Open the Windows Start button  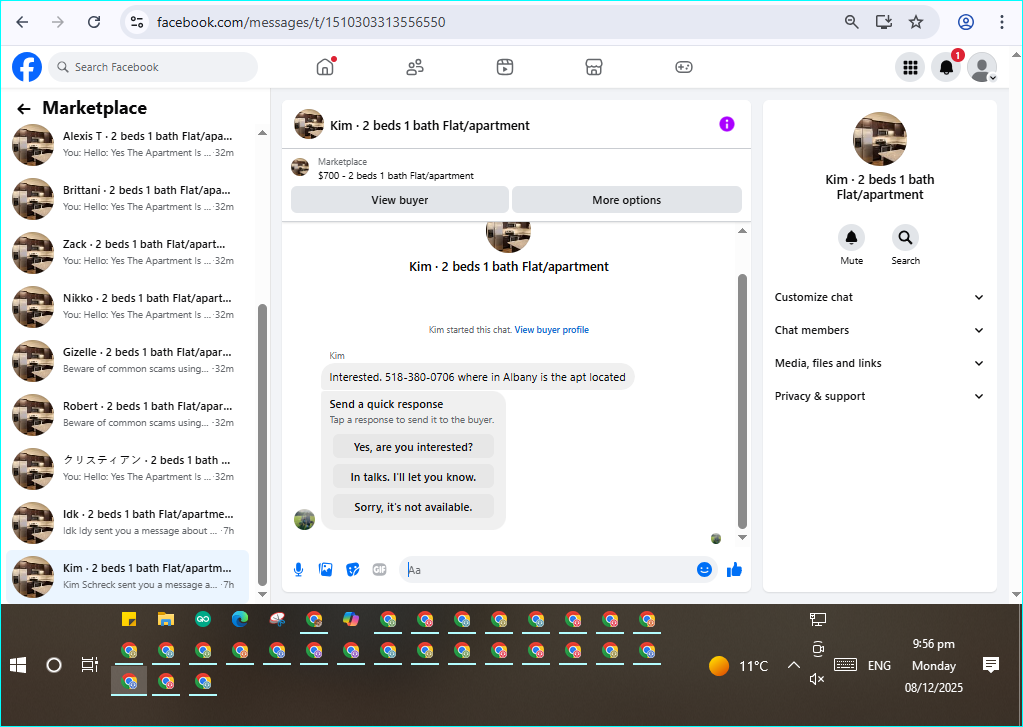(18, 666)
